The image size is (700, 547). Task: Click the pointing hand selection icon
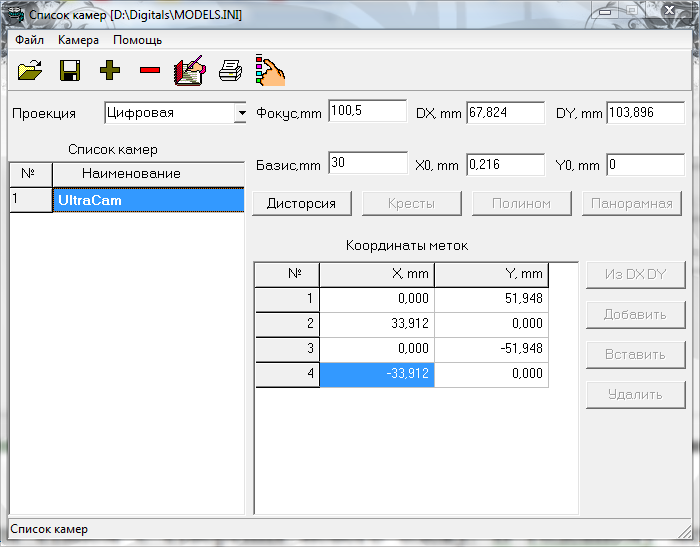tap(270, 70)
